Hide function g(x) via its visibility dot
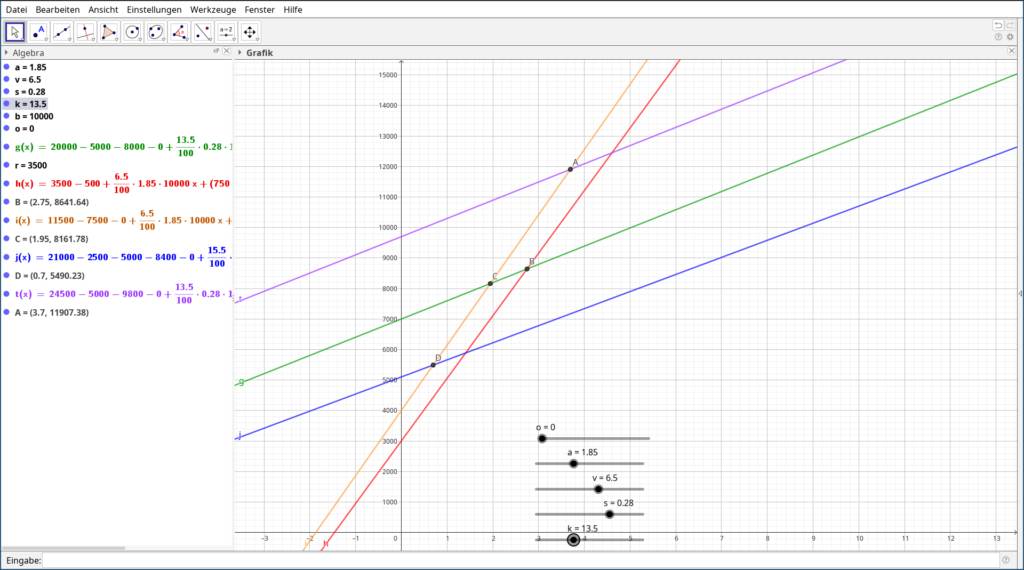The width and height of the screenshot is (1024, 570). (x=6, y=147)
